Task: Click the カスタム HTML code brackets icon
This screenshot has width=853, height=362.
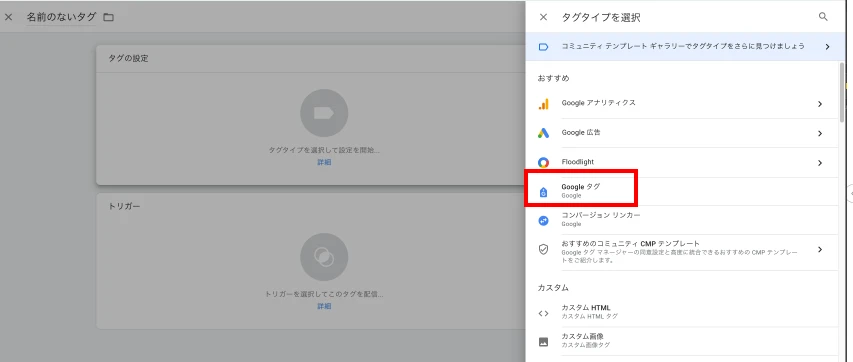Action: tap(543, 313)
